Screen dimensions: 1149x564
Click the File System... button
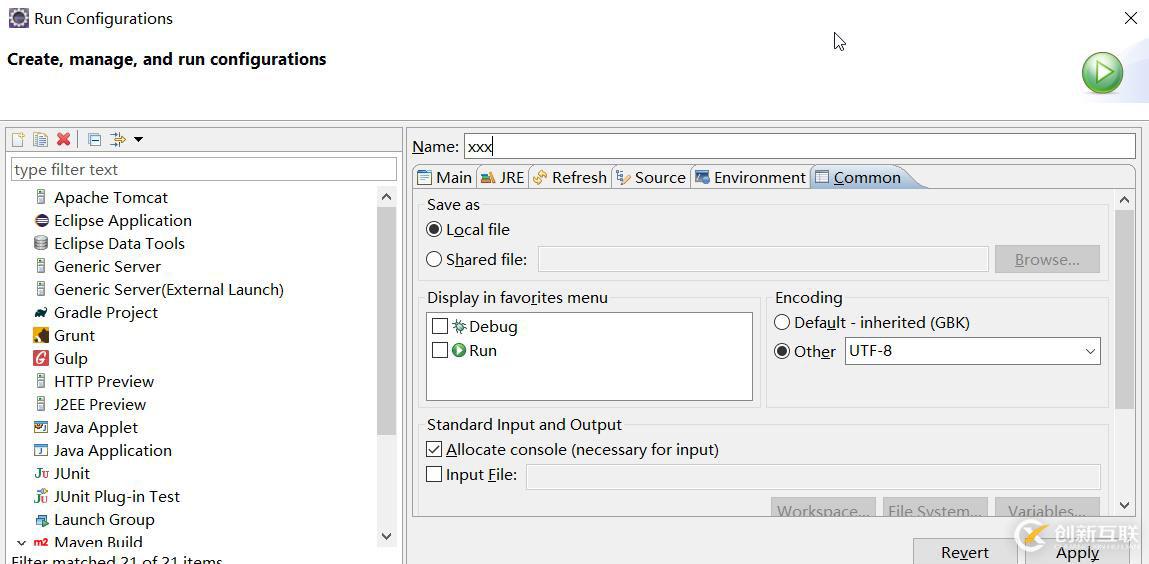point(935,509)
